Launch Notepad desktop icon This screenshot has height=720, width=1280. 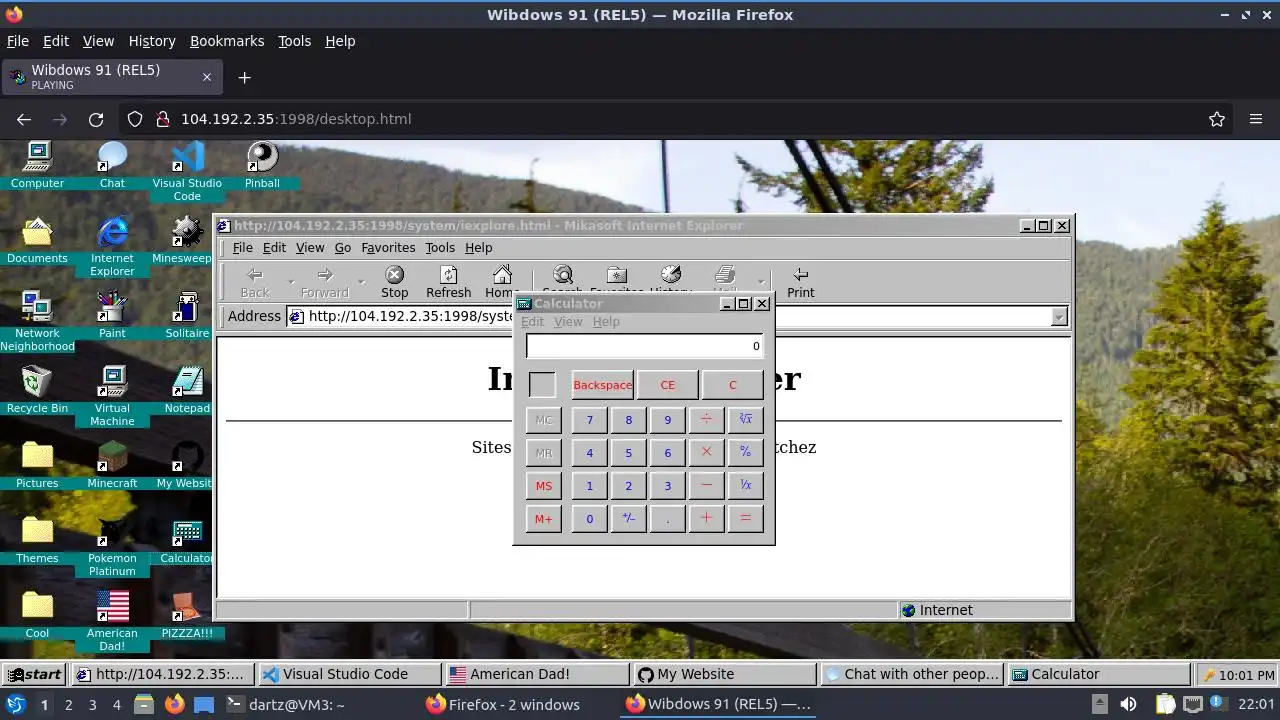click(187, 390)
